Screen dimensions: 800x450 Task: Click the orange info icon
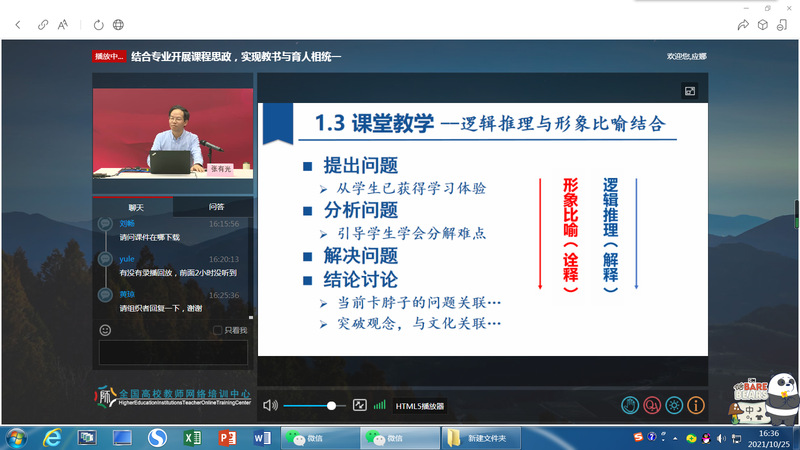(697, 405)
